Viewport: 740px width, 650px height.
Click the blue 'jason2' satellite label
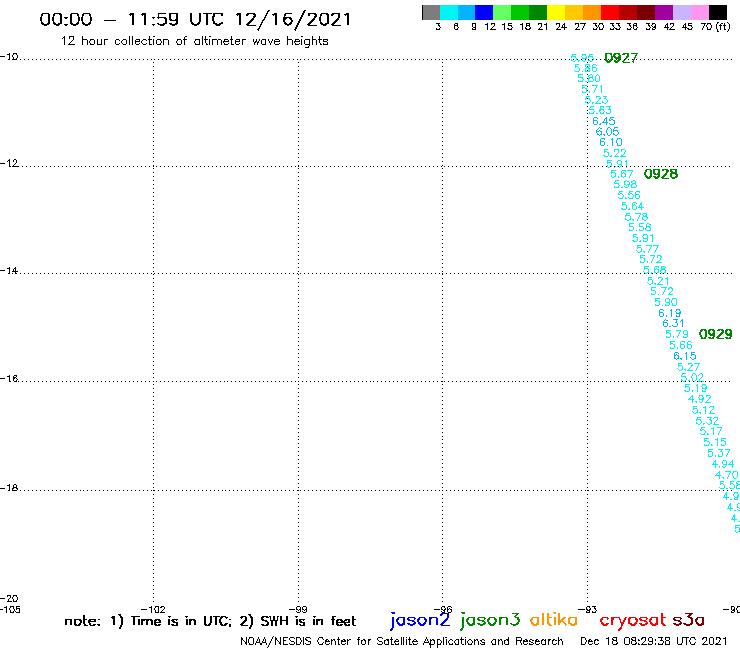coord(420,621)
